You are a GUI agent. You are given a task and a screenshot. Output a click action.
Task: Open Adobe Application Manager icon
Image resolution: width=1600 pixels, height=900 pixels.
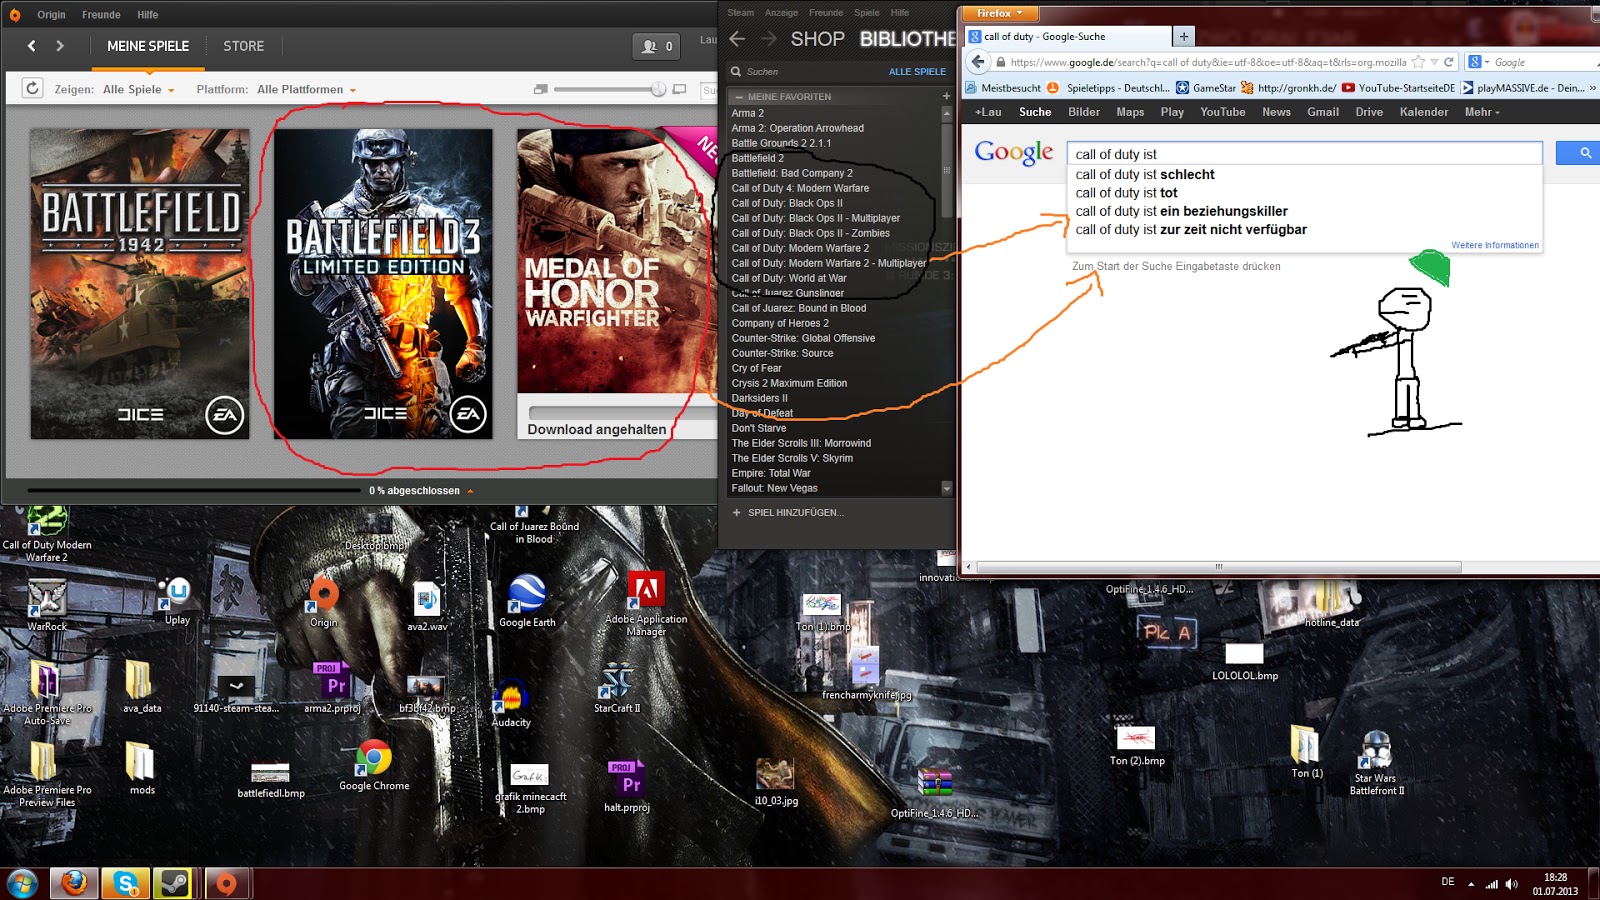click(x=646, y=603)
